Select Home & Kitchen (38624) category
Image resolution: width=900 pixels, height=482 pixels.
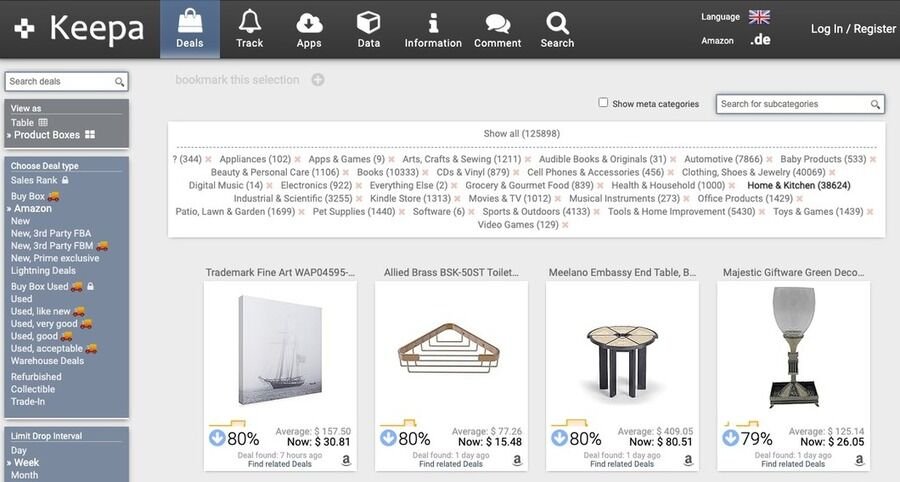[x=798, y=185]
